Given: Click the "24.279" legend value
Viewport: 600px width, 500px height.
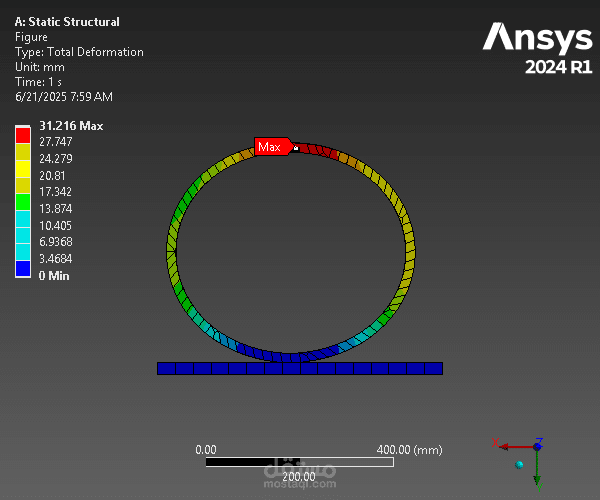Looking at the screenshot, I should pos(56,159).
